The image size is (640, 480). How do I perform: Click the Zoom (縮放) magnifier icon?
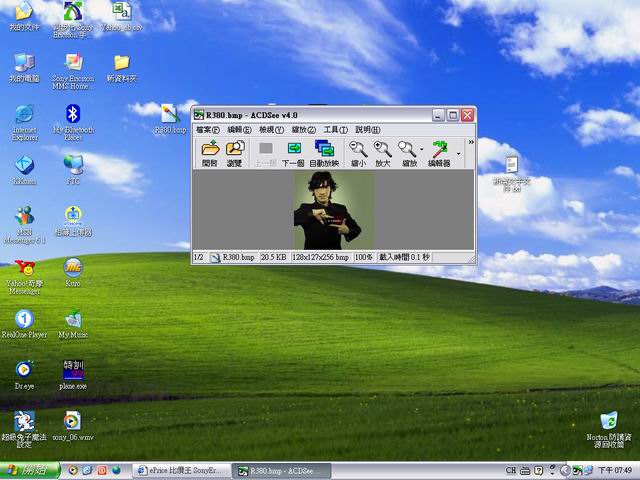408,153
